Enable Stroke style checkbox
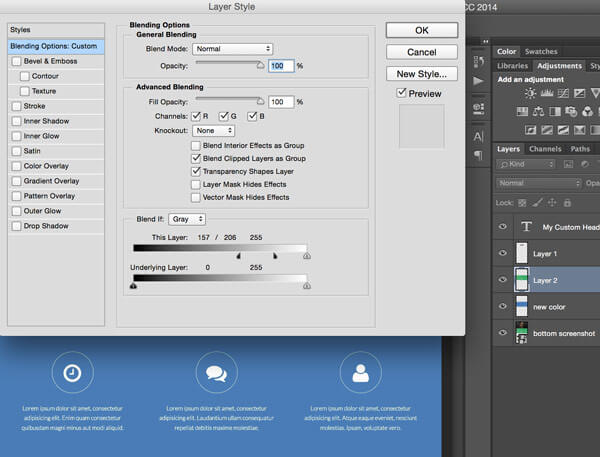 click(16, 106)
